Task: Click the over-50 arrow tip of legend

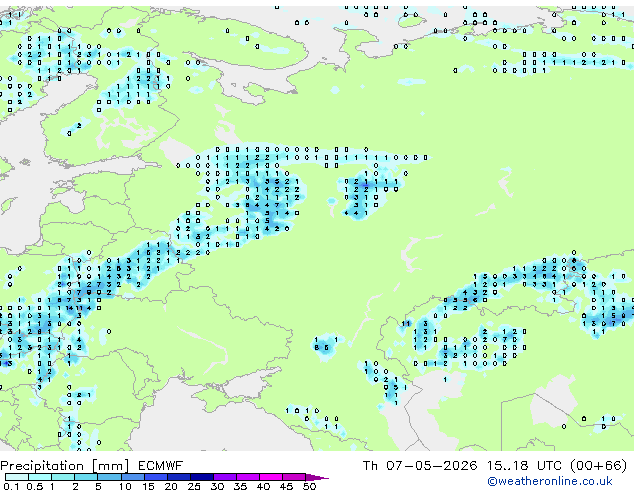Action: [317, 477]
